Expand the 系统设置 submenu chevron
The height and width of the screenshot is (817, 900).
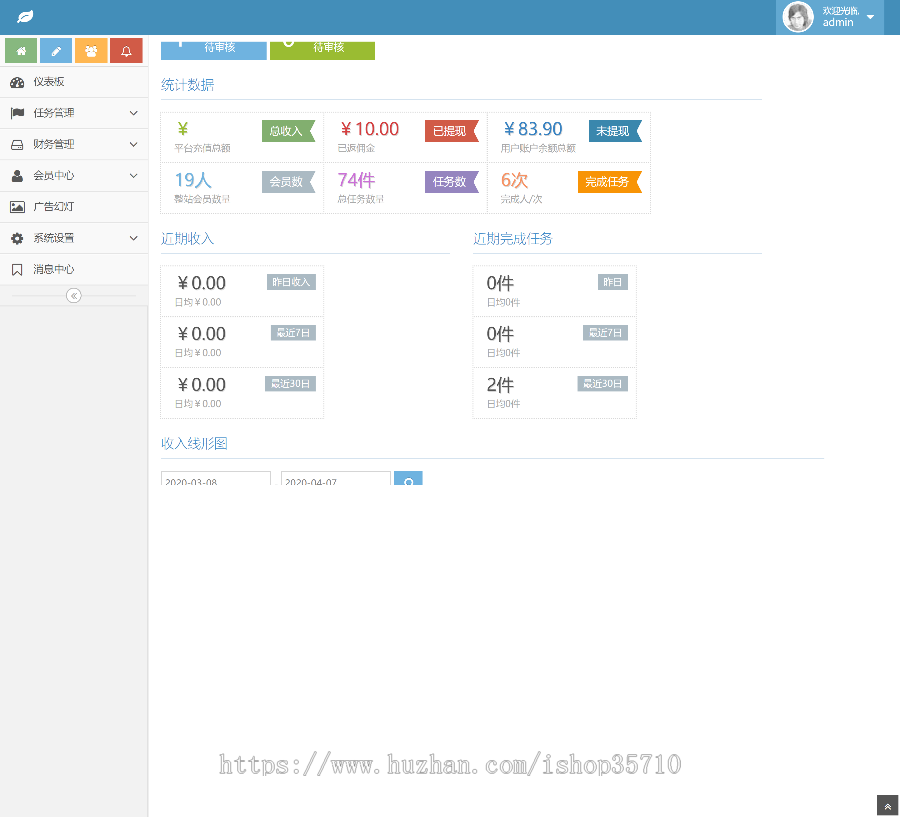(133, 238)
